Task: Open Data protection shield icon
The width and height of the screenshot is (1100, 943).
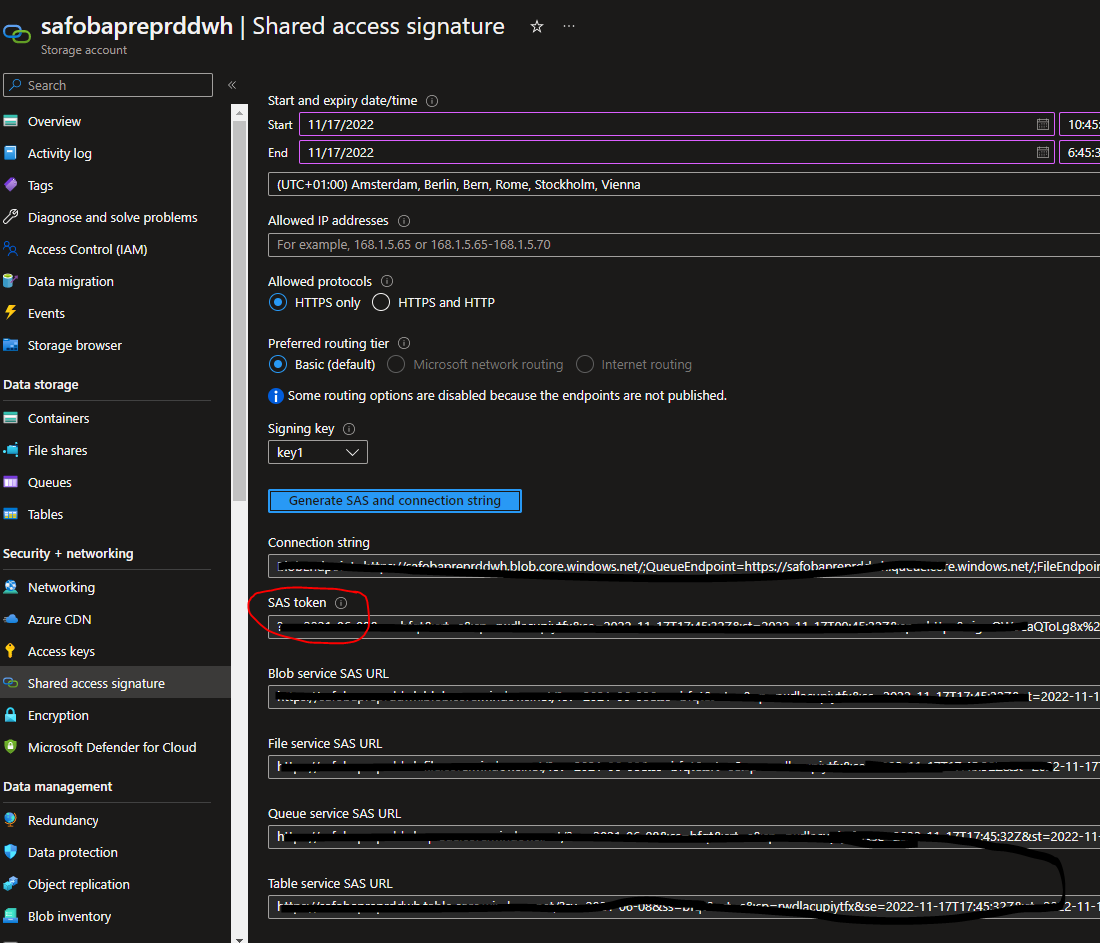Action: point(11,852)
